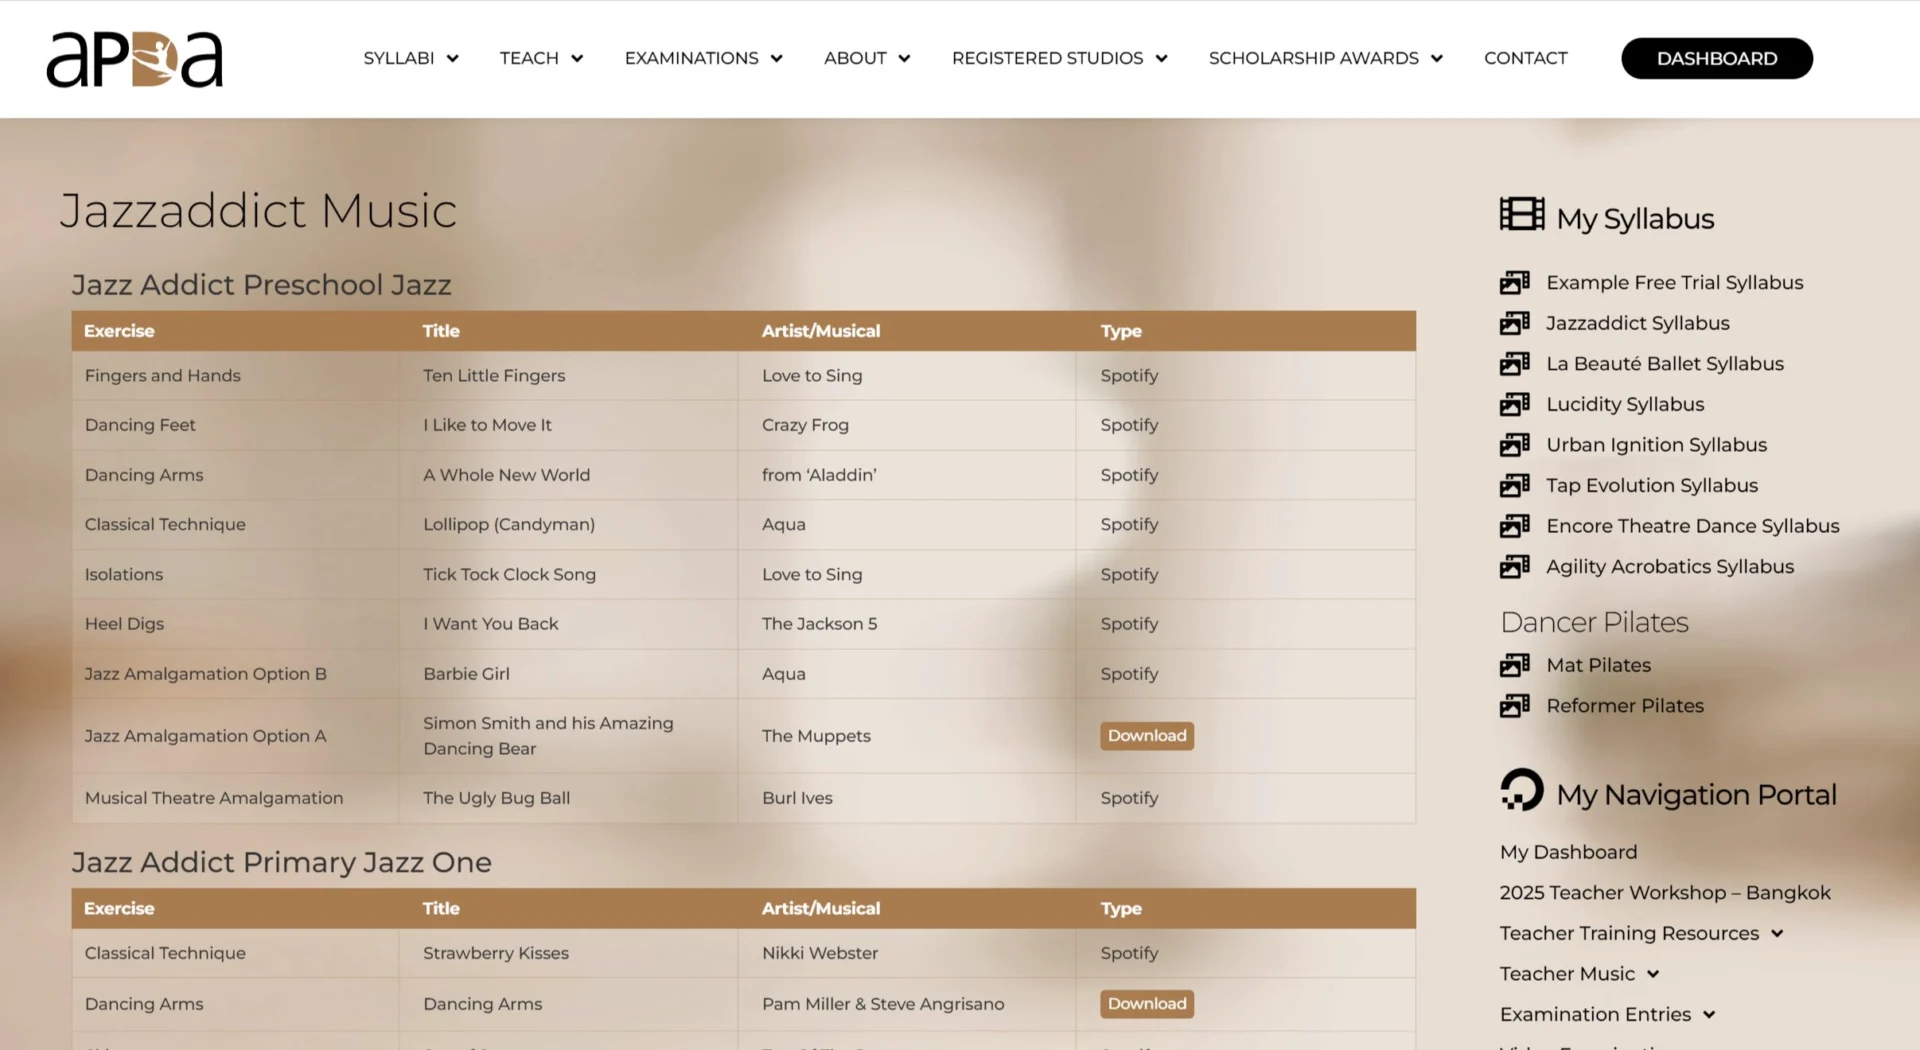Download Simon Smith and his Amazing Dancing Bear

[x=1146, y=736]
